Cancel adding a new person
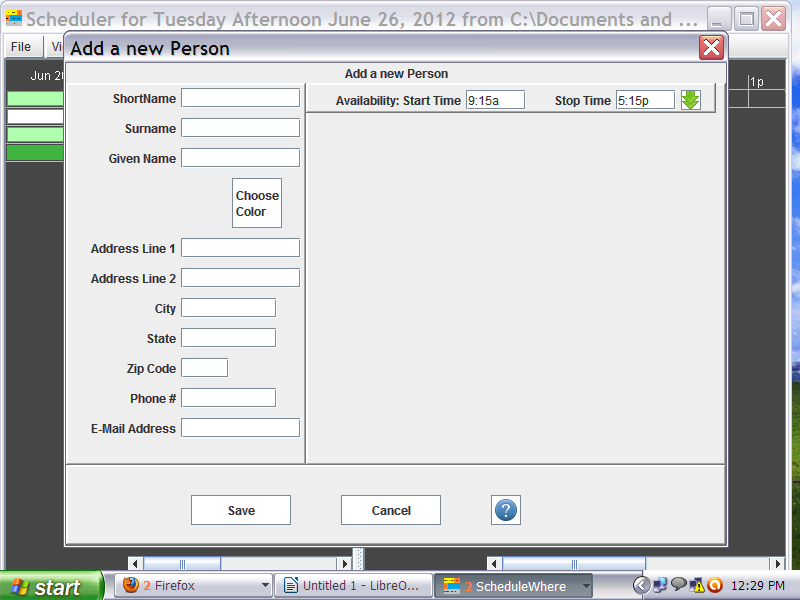 (x=391, y=510)
